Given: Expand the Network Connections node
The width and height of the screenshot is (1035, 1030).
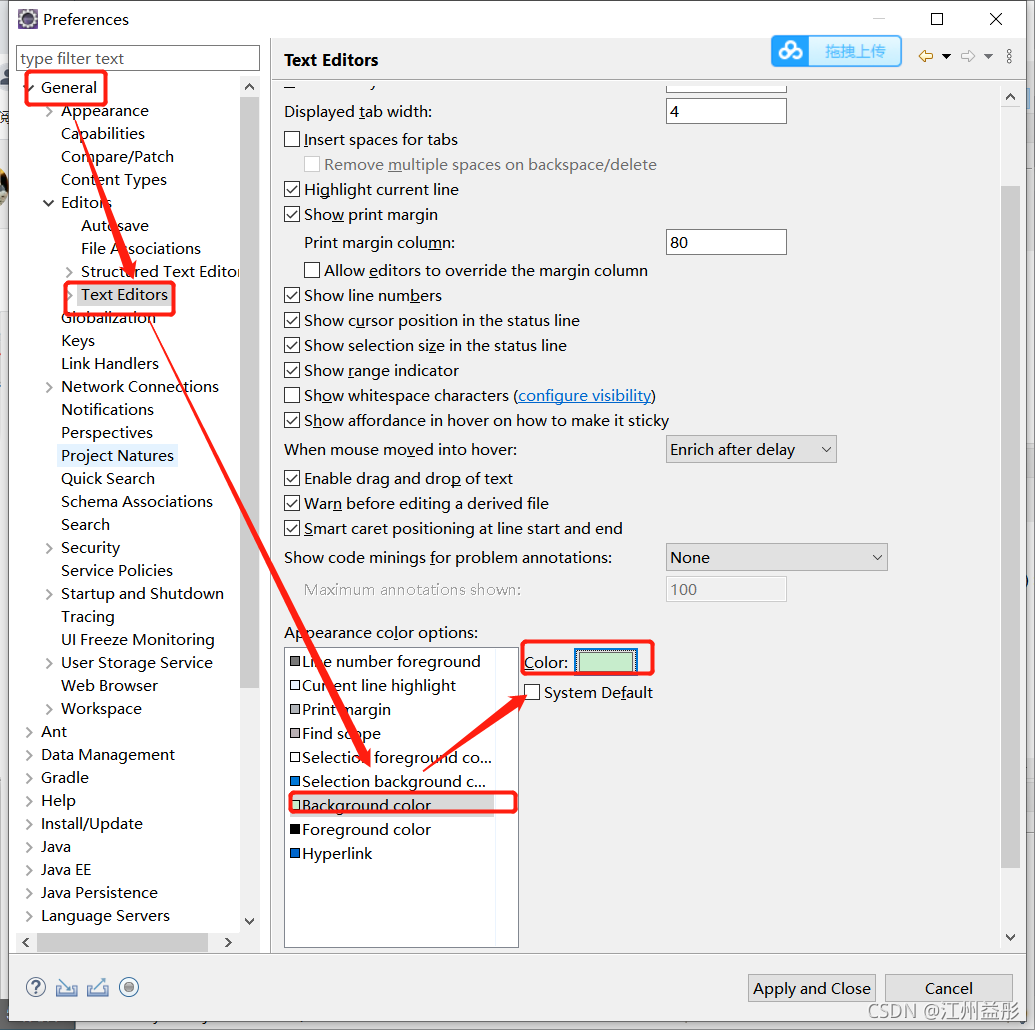Looking at the screenshot, I should click(49, 387).
